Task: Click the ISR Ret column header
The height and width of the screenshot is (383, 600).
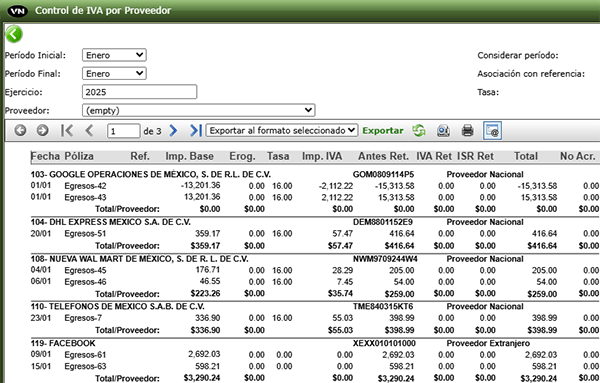Action: (x=475, y=156)
